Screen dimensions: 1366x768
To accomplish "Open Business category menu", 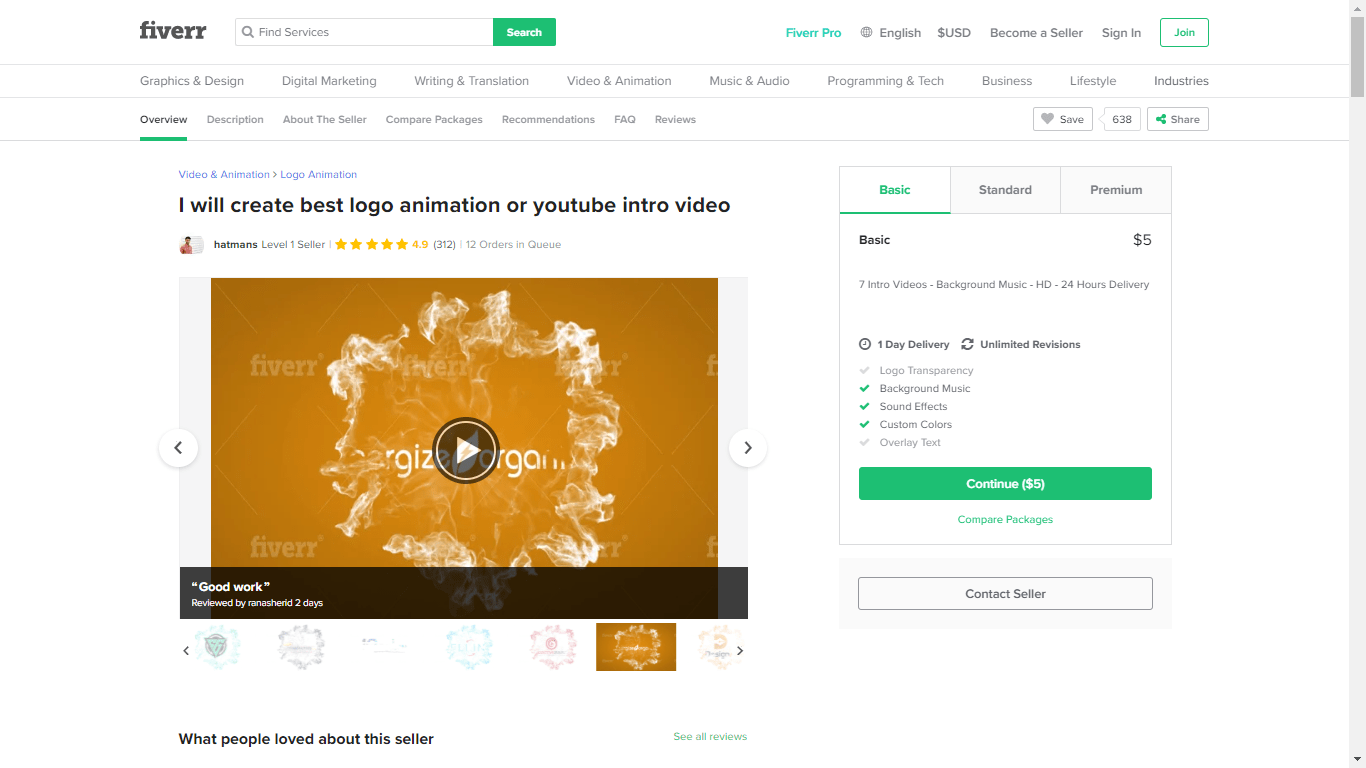I will 1007,81.
